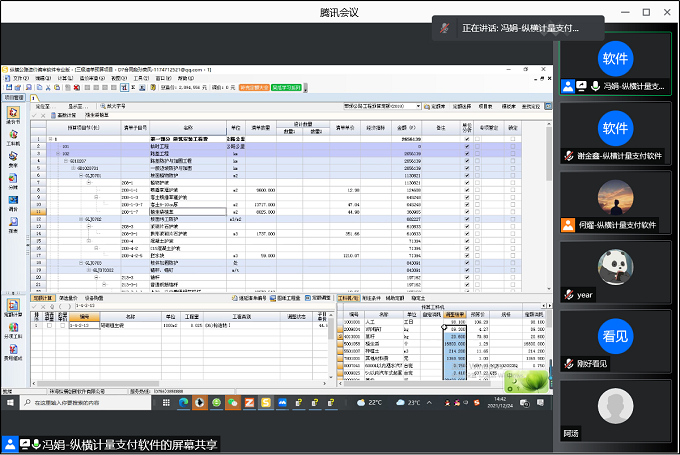Collapse tree node in row 18

[x=81, y=263]
